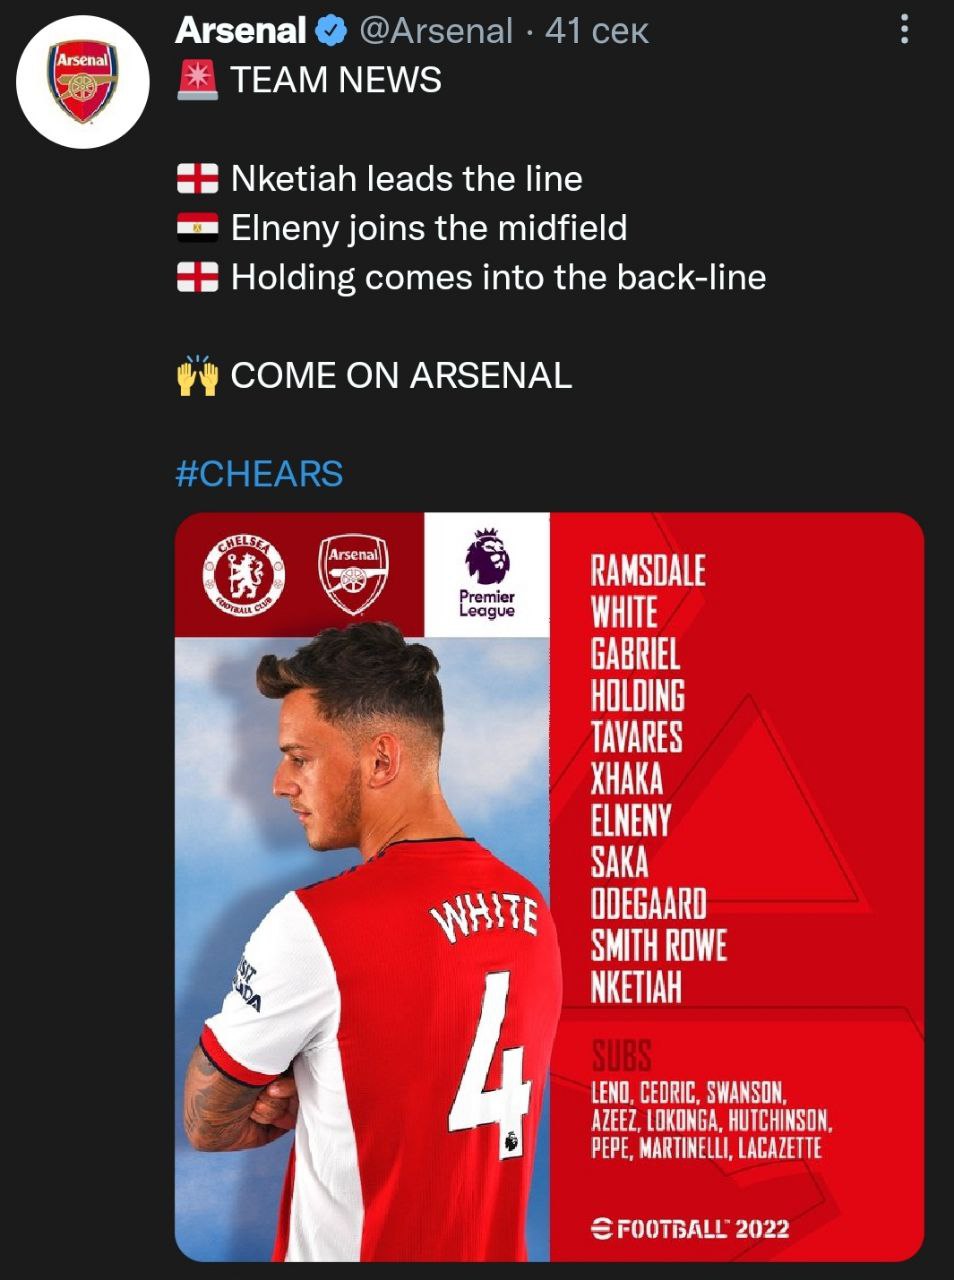Click the England flag beside Nketiah line
This screenshot has height=1280, width=954.
[197, 179]
